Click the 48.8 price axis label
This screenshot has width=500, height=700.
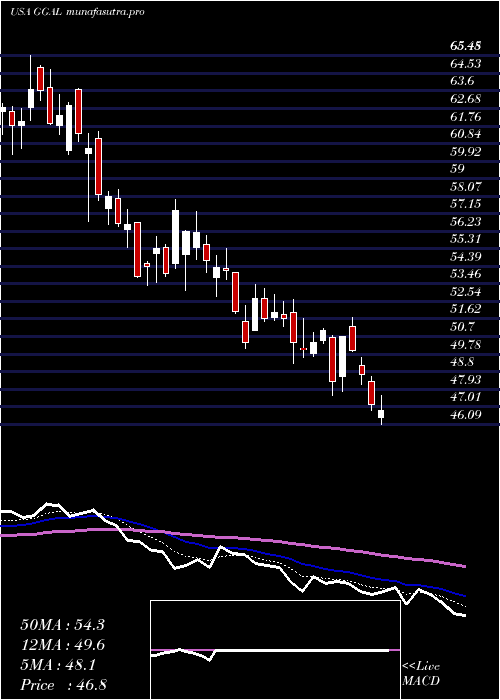pos(462,362)
